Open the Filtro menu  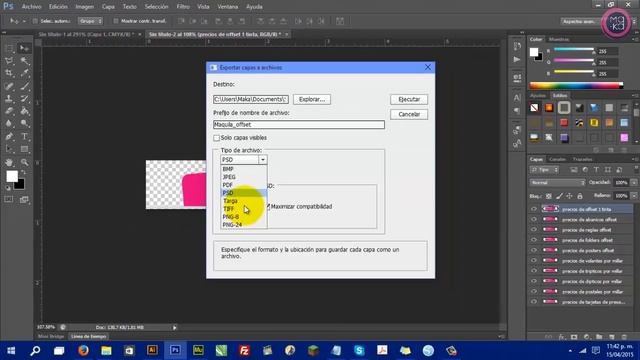pos(183,7)
